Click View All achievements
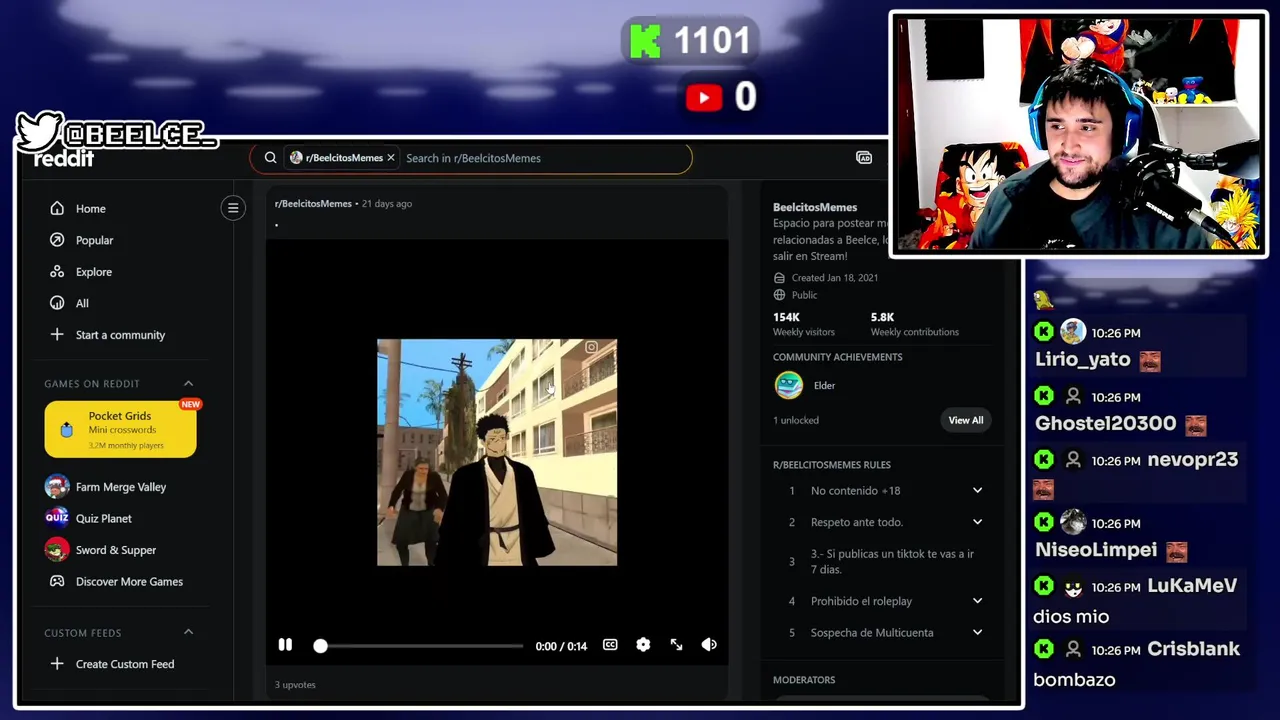 point(966,420)
